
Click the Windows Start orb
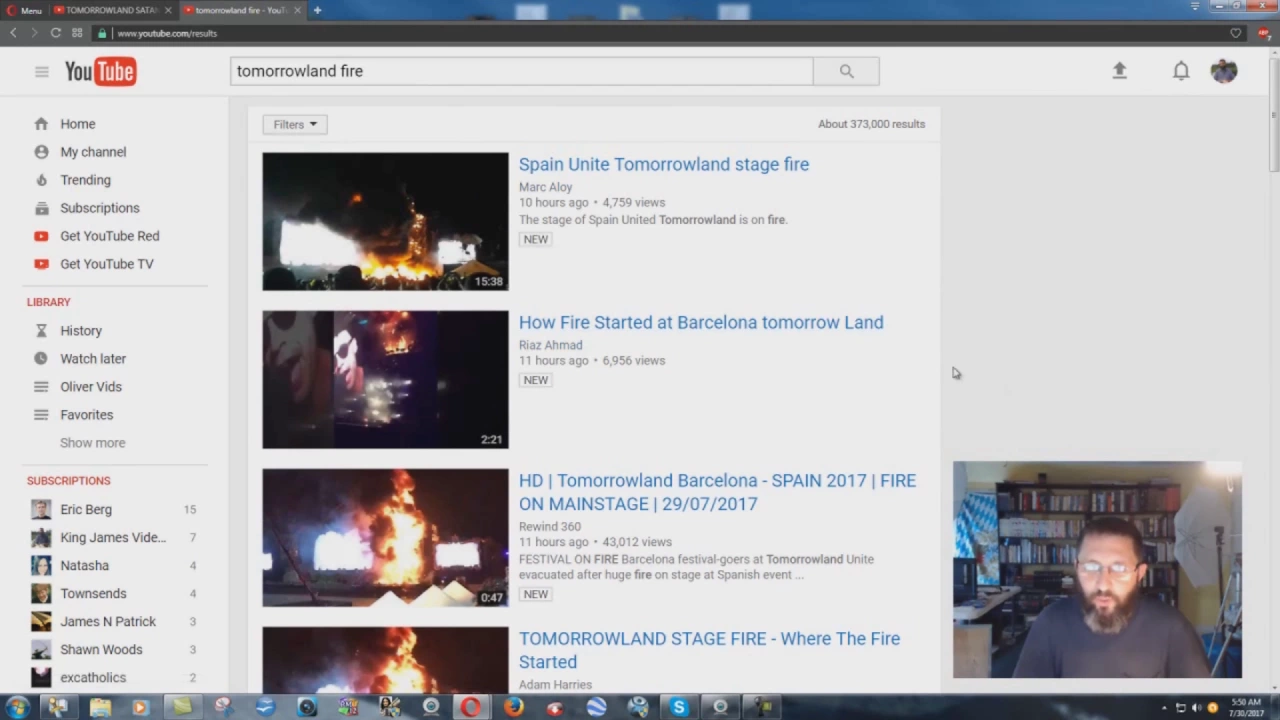tap(17, 707)
